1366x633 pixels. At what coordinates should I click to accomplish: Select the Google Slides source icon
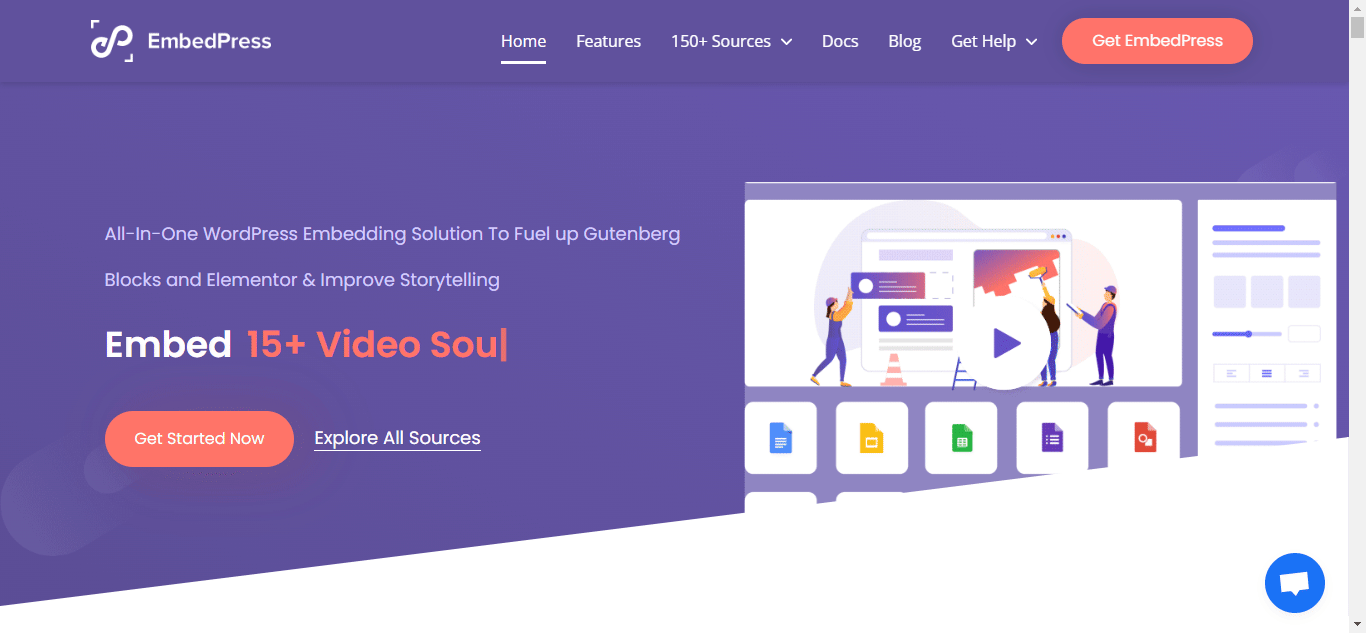[x=871, y=437]
